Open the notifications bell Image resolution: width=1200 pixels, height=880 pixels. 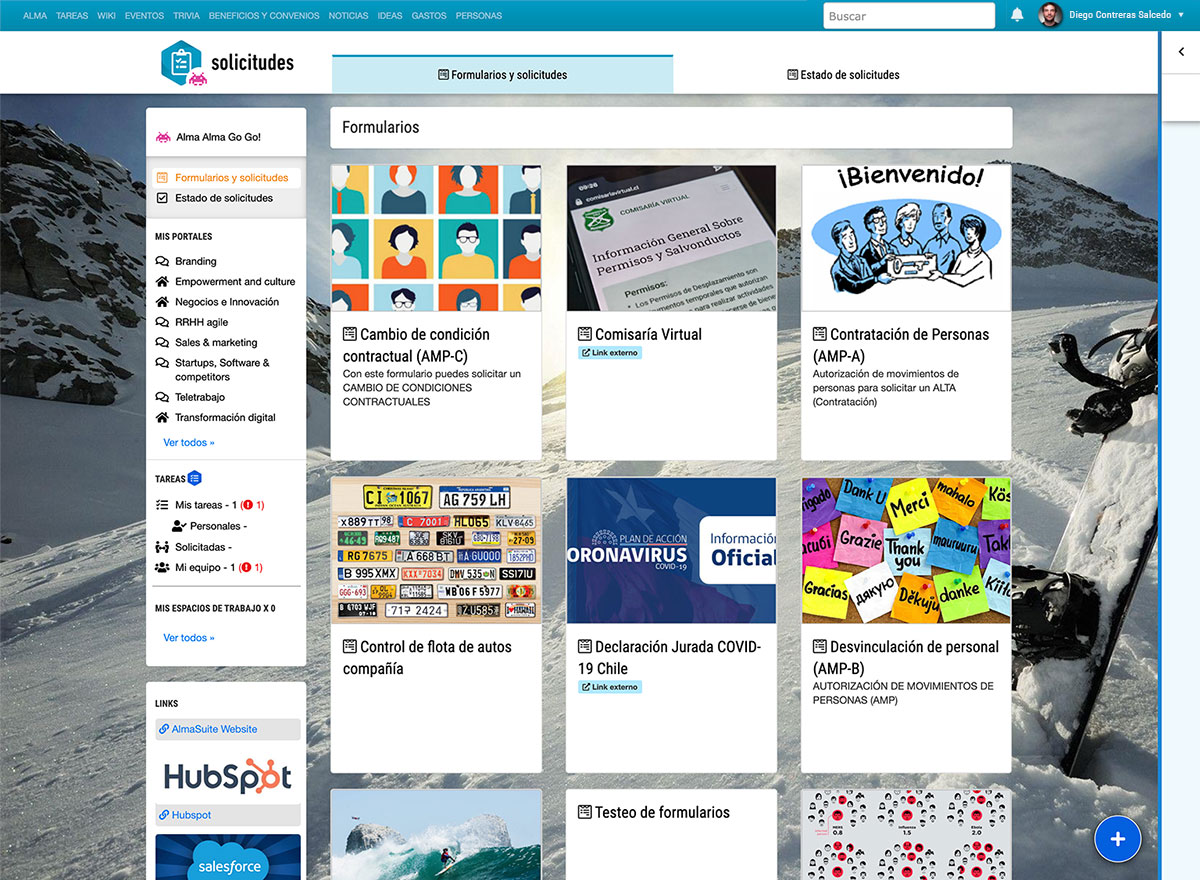(x=1017, y=15)
